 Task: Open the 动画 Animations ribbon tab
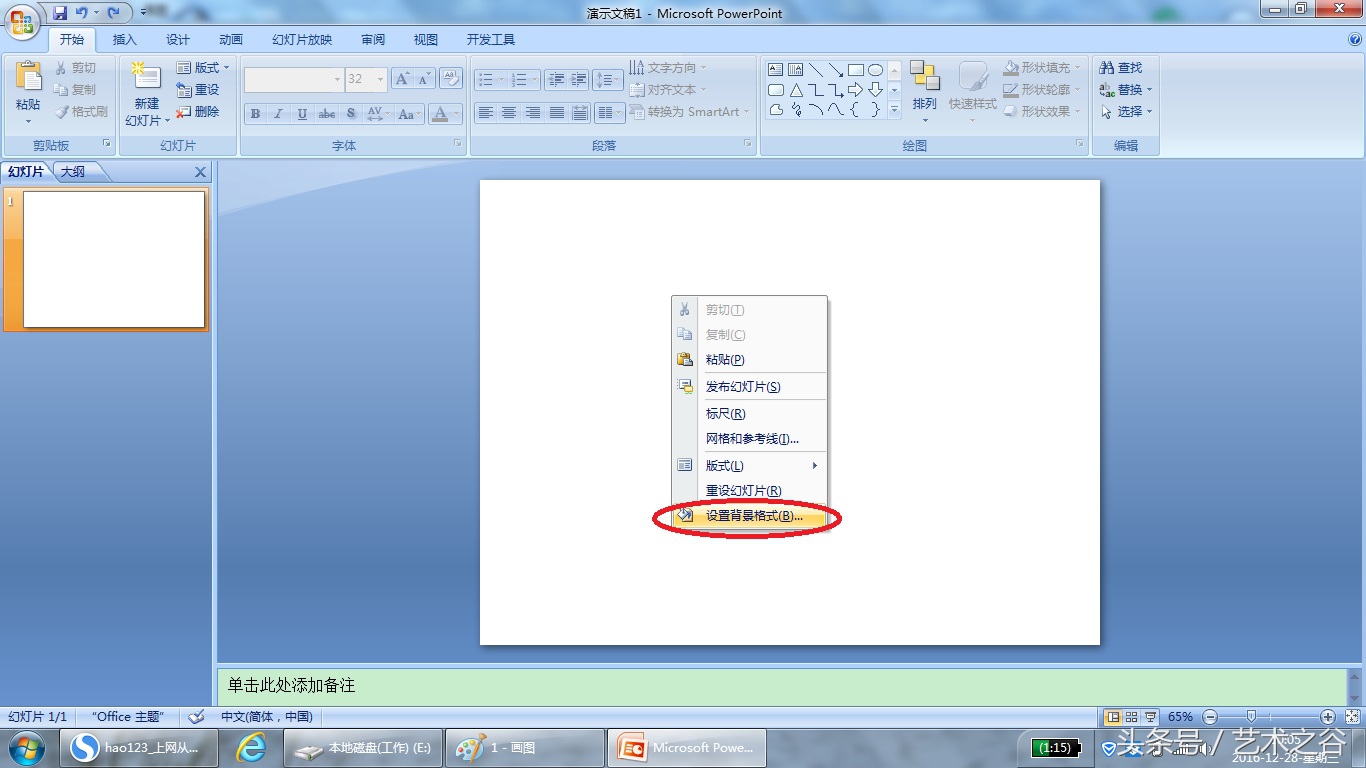tap(231, 40)
